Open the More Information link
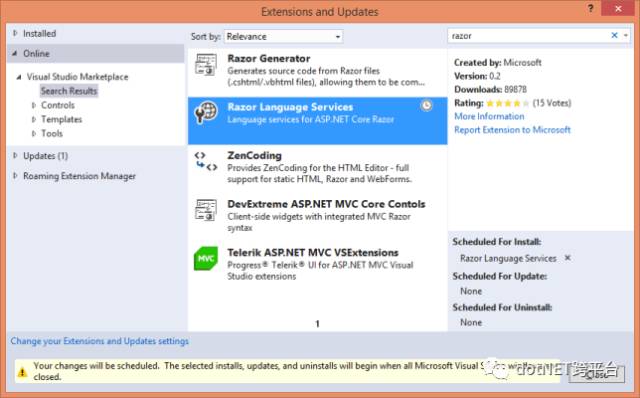 click(x=489, y=116)
